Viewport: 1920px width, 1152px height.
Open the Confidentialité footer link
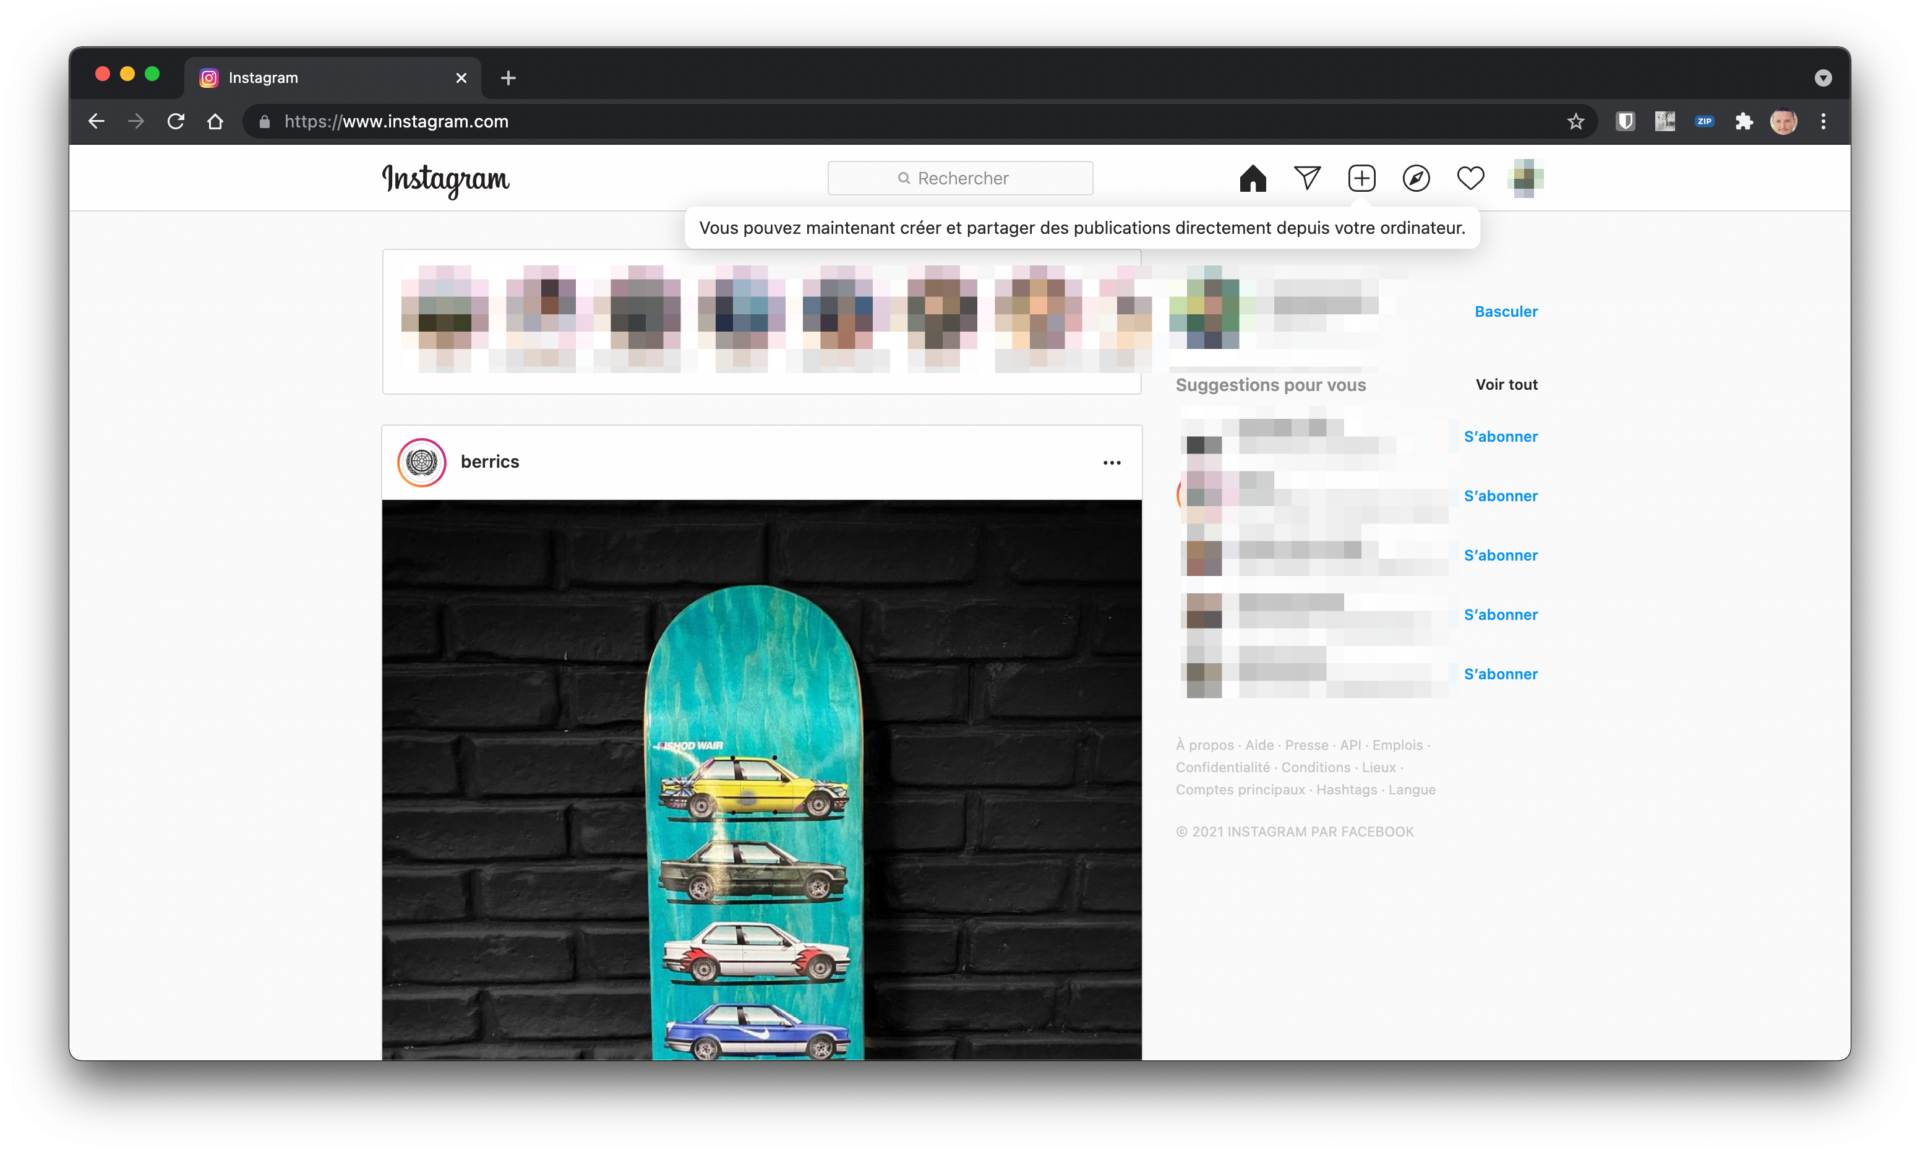click(1222, 767)
